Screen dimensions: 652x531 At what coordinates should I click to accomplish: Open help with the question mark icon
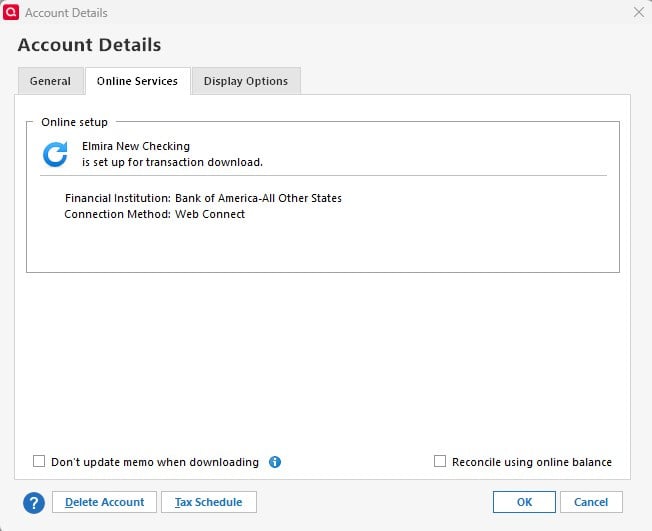coord(33,502)
